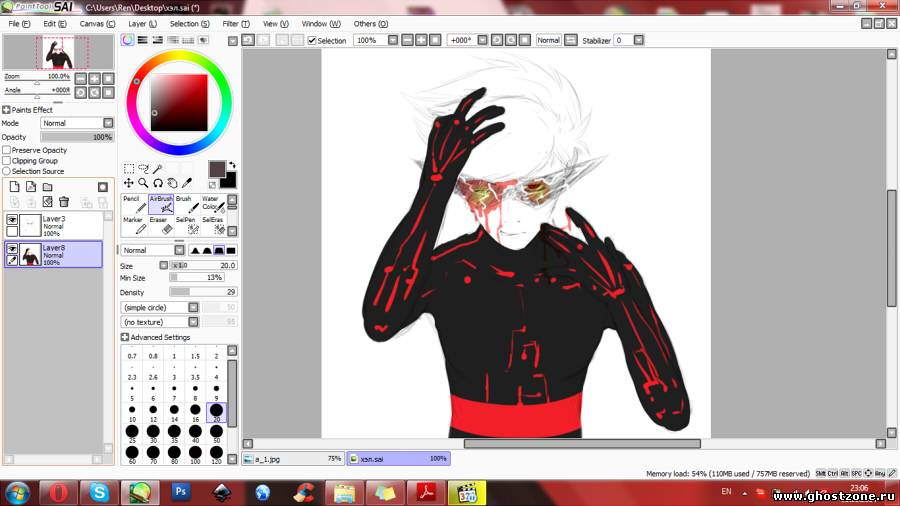Activate the hand pan tool
The height and width of the screenshot is (506, 900).
(x=172, y=183)
